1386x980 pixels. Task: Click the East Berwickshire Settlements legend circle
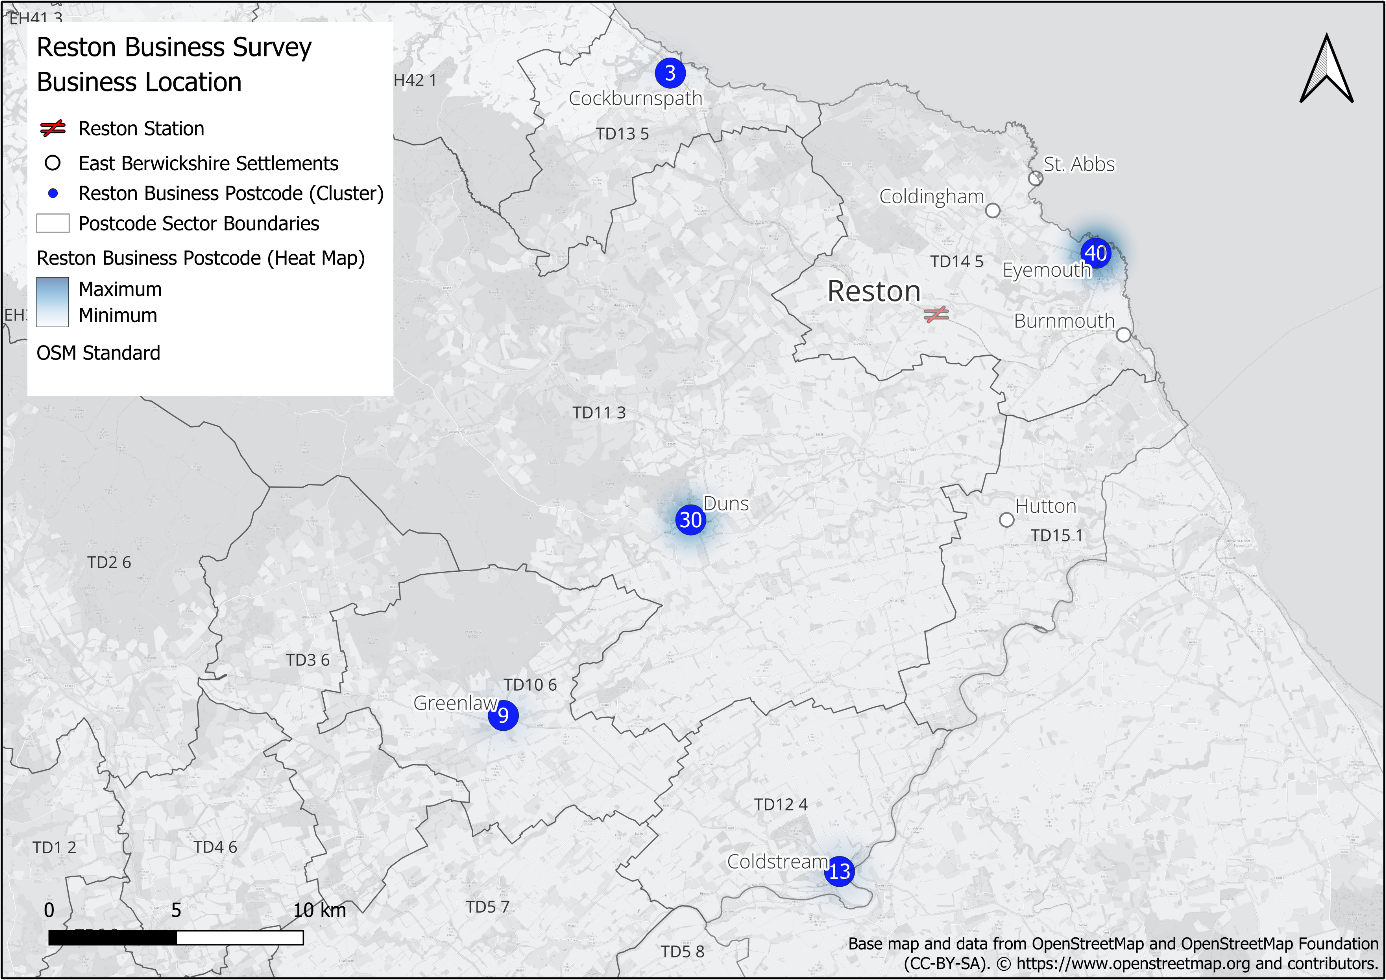53,163
